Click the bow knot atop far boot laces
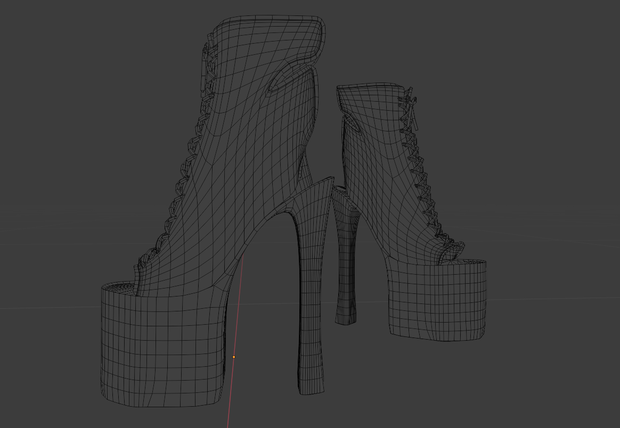 tap(410, 105)
